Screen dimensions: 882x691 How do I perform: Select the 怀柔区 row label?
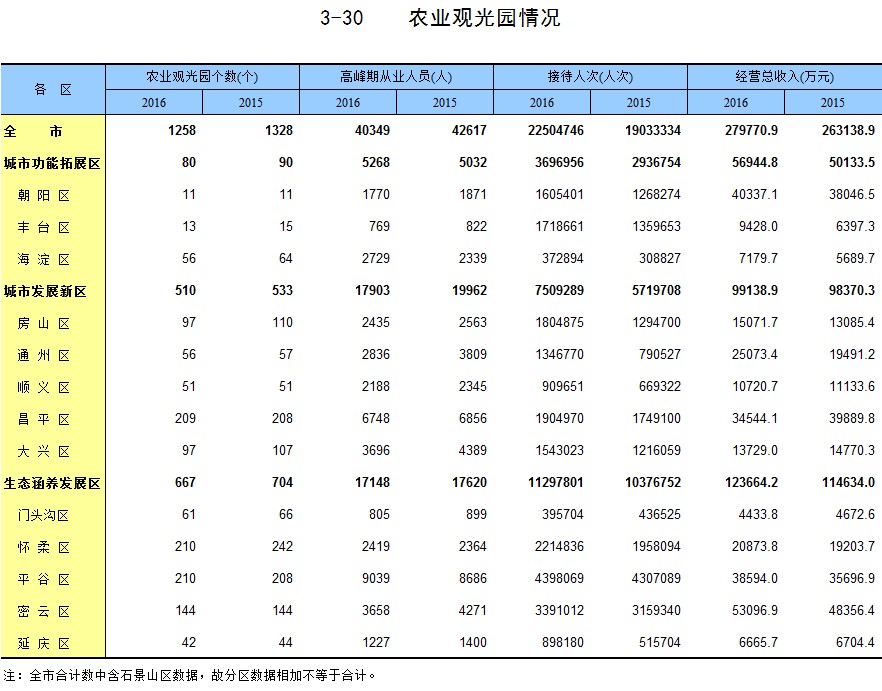coord(44,548)
